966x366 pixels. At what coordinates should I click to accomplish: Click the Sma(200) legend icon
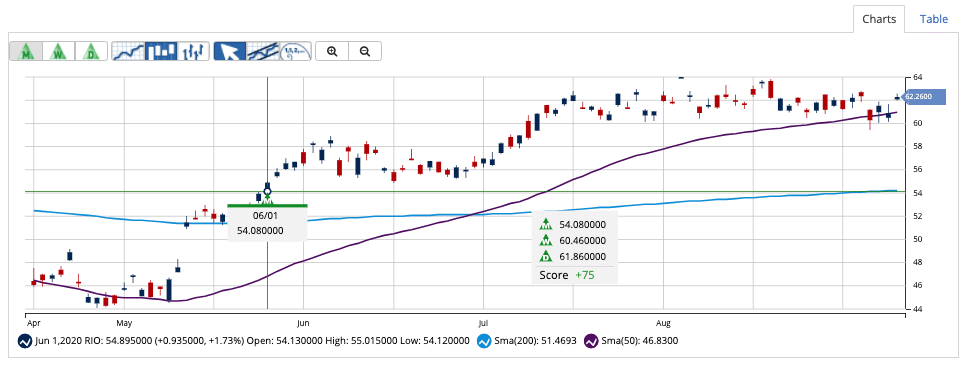484,341
